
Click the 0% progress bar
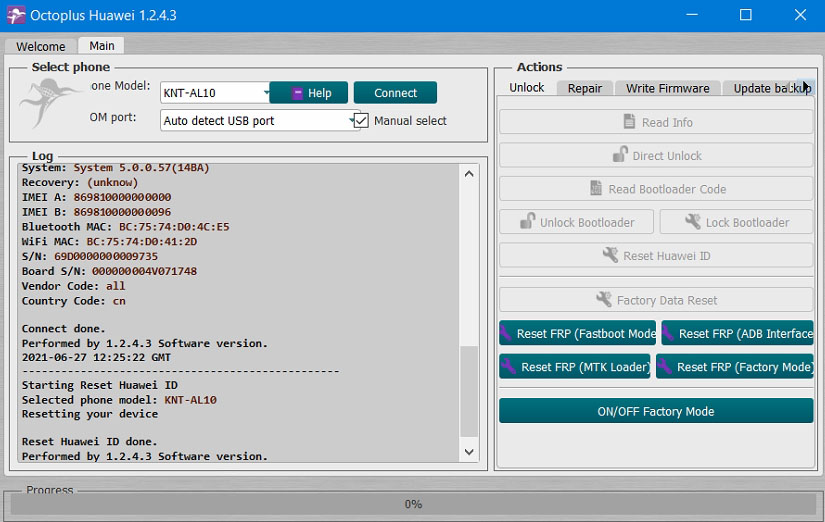point(413,504)
